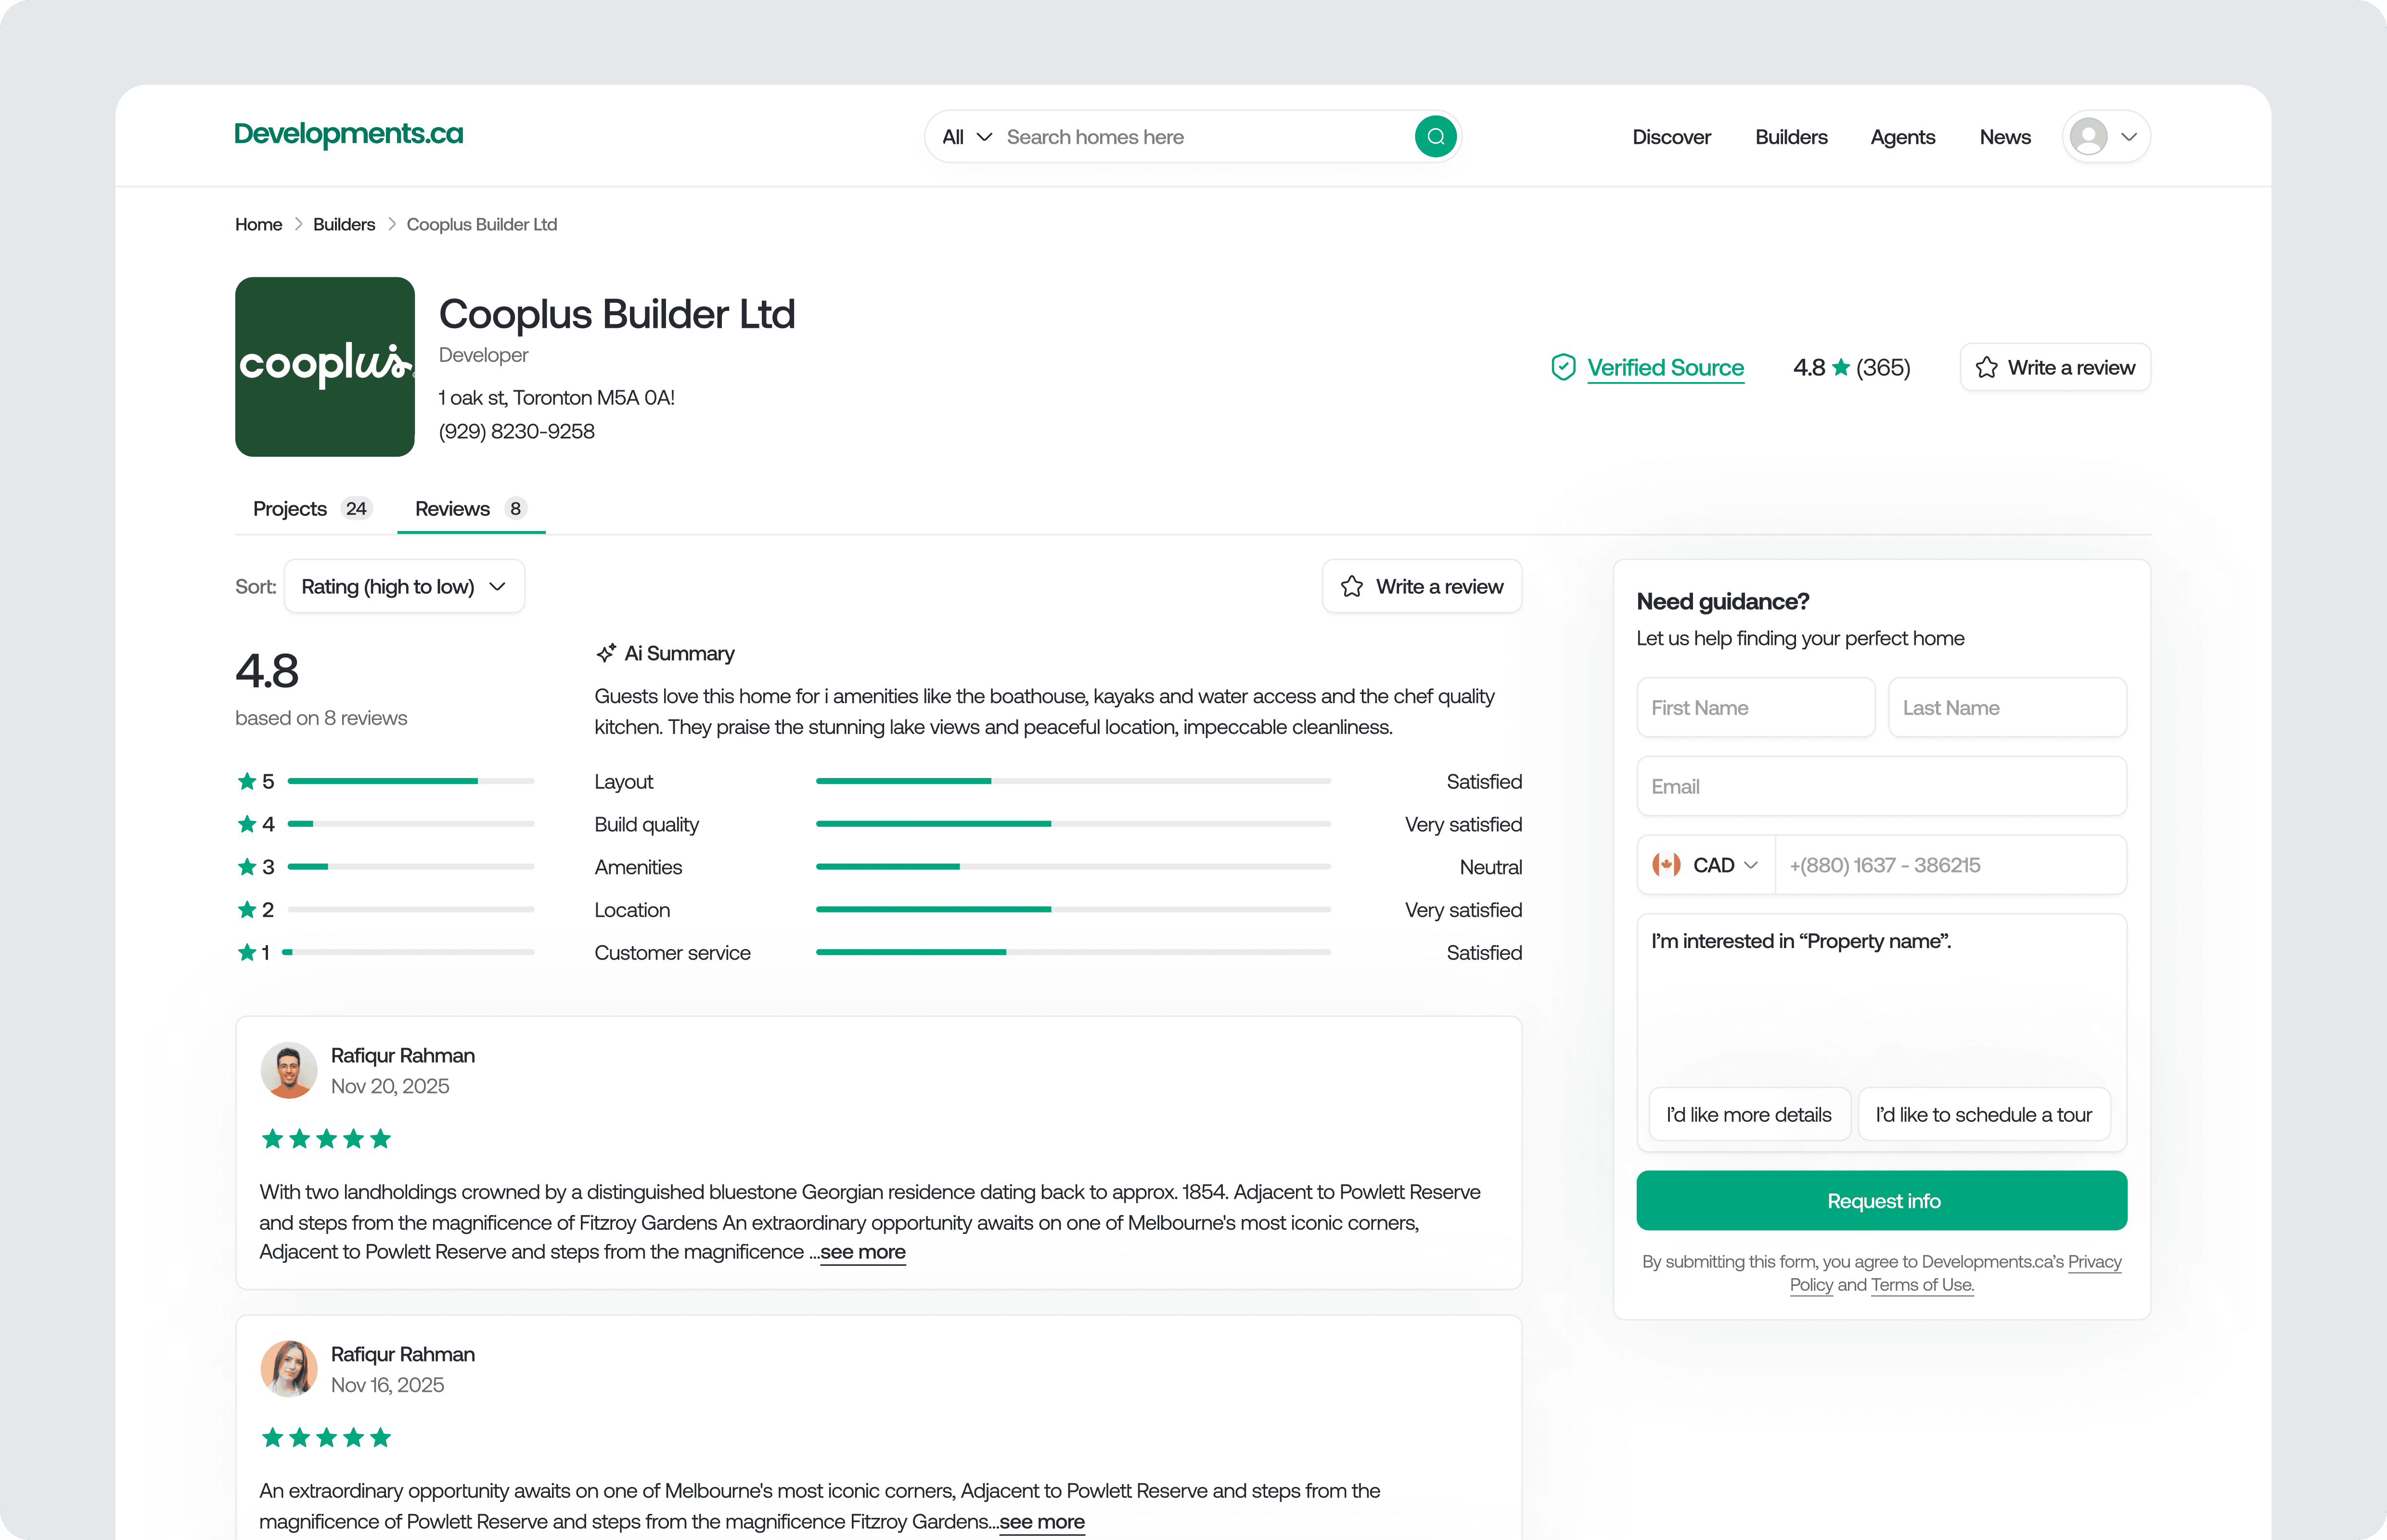Click the Canadian flag in the phone selector
Image resolution: width=2387 pixels, height=1540 pixels.
point(1666,864)
